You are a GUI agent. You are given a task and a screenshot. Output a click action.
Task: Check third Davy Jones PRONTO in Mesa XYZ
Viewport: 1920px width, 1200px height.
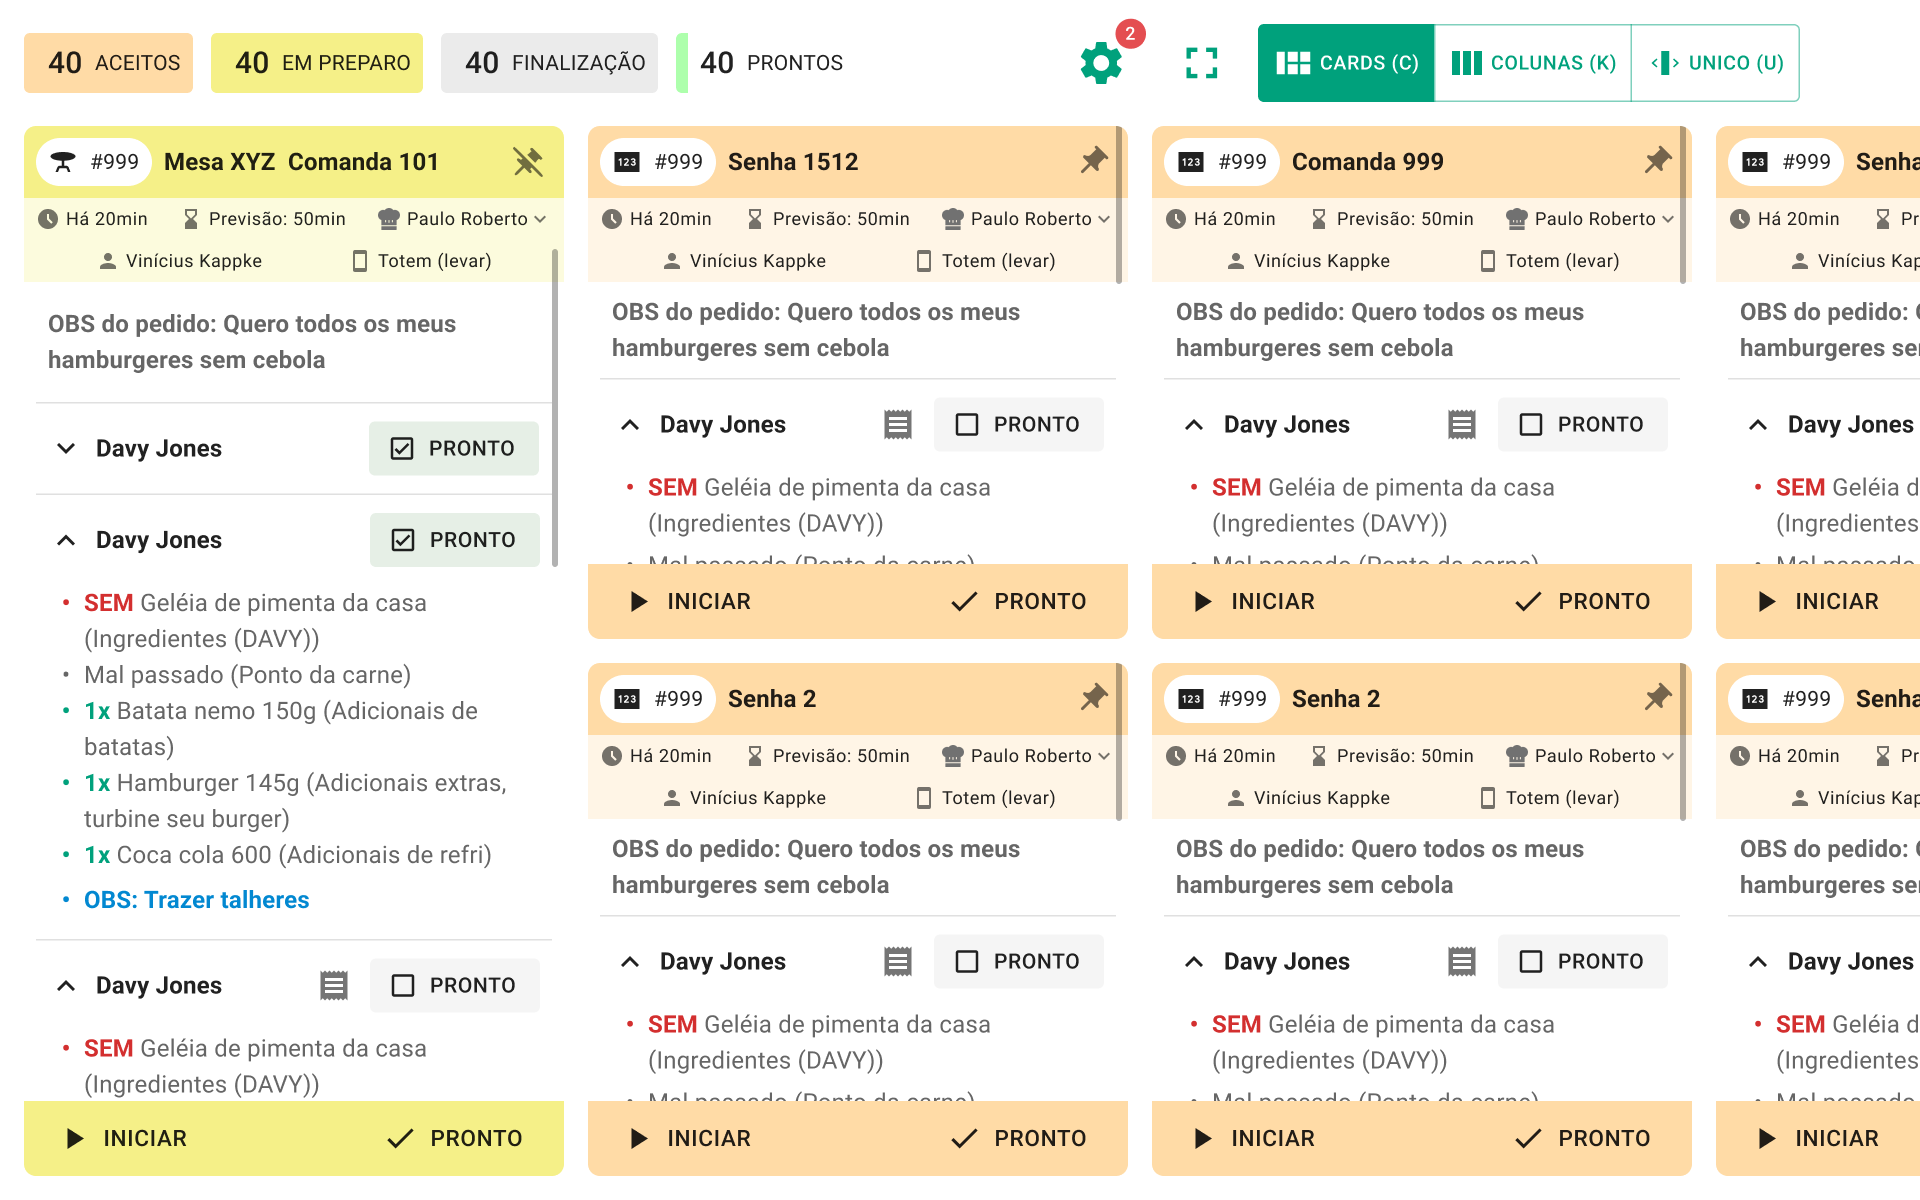click(x=454, y=986)
